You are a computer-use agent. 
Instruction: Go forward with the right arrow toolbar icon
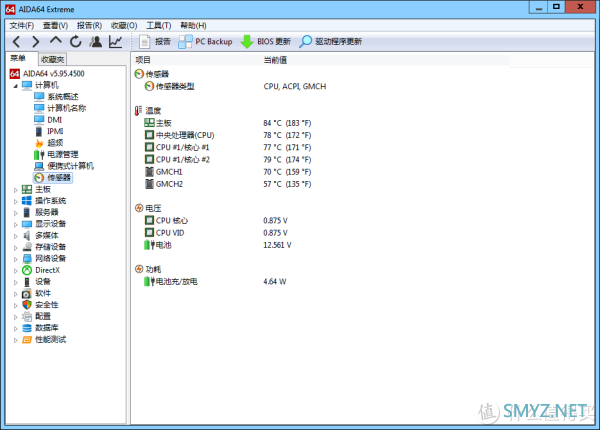click(36, 41)
